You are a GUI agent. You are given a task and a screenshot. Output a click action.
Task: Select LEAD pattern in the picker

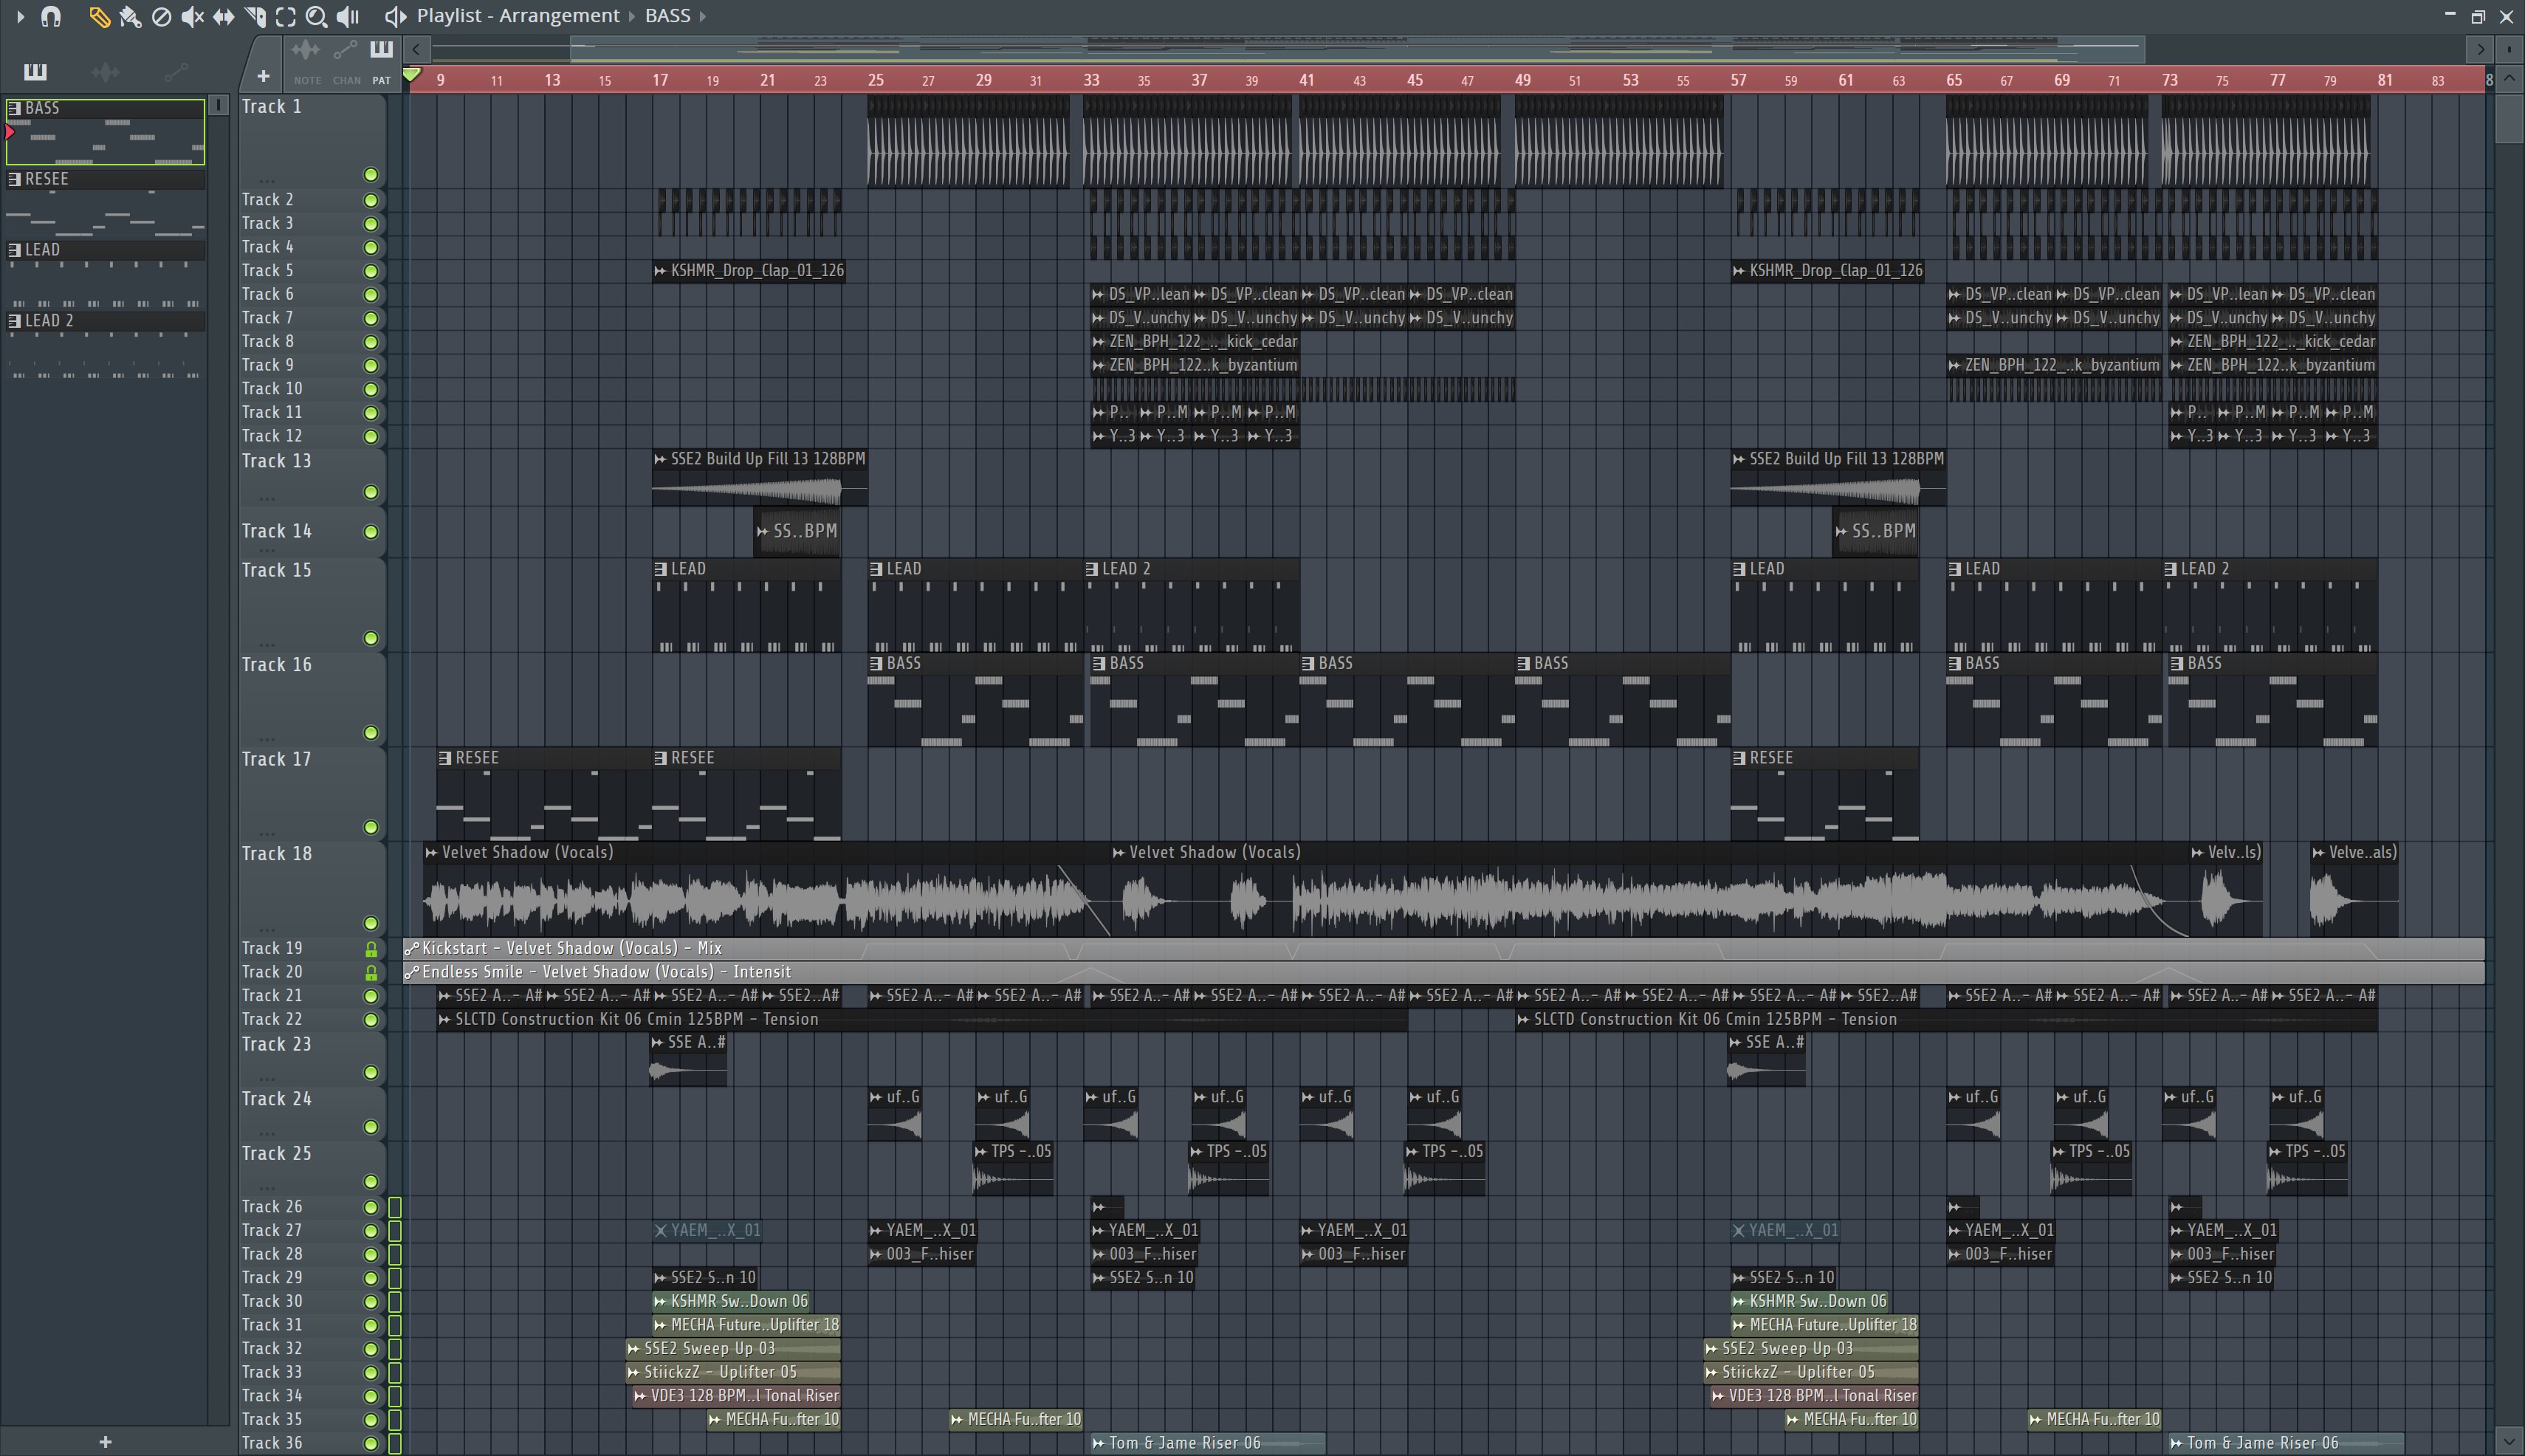[105, 273]
